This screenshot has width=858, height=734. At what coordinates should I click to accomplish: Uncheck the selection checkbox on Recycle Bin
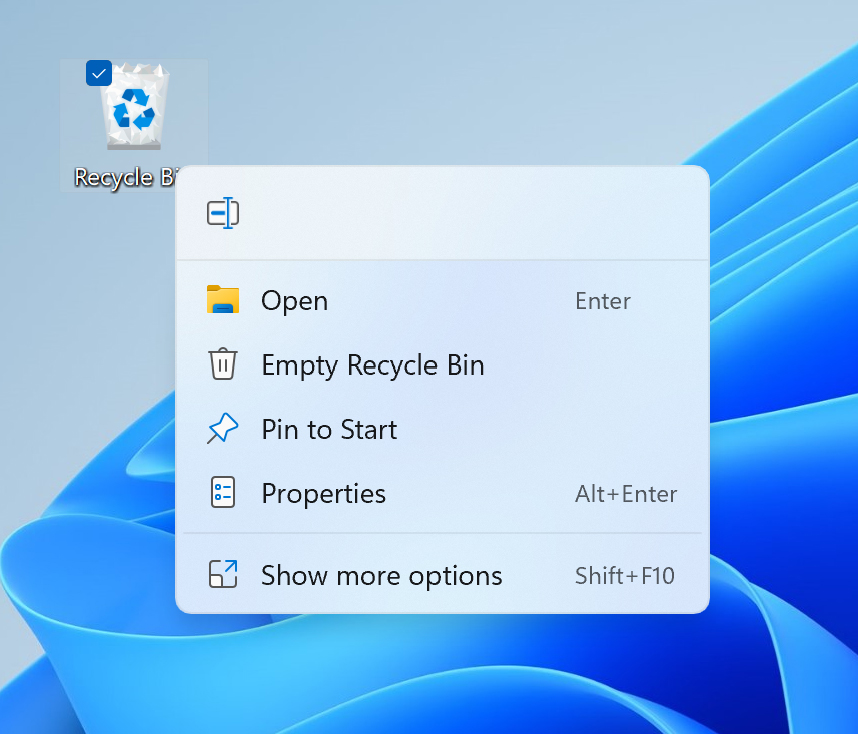98,73
